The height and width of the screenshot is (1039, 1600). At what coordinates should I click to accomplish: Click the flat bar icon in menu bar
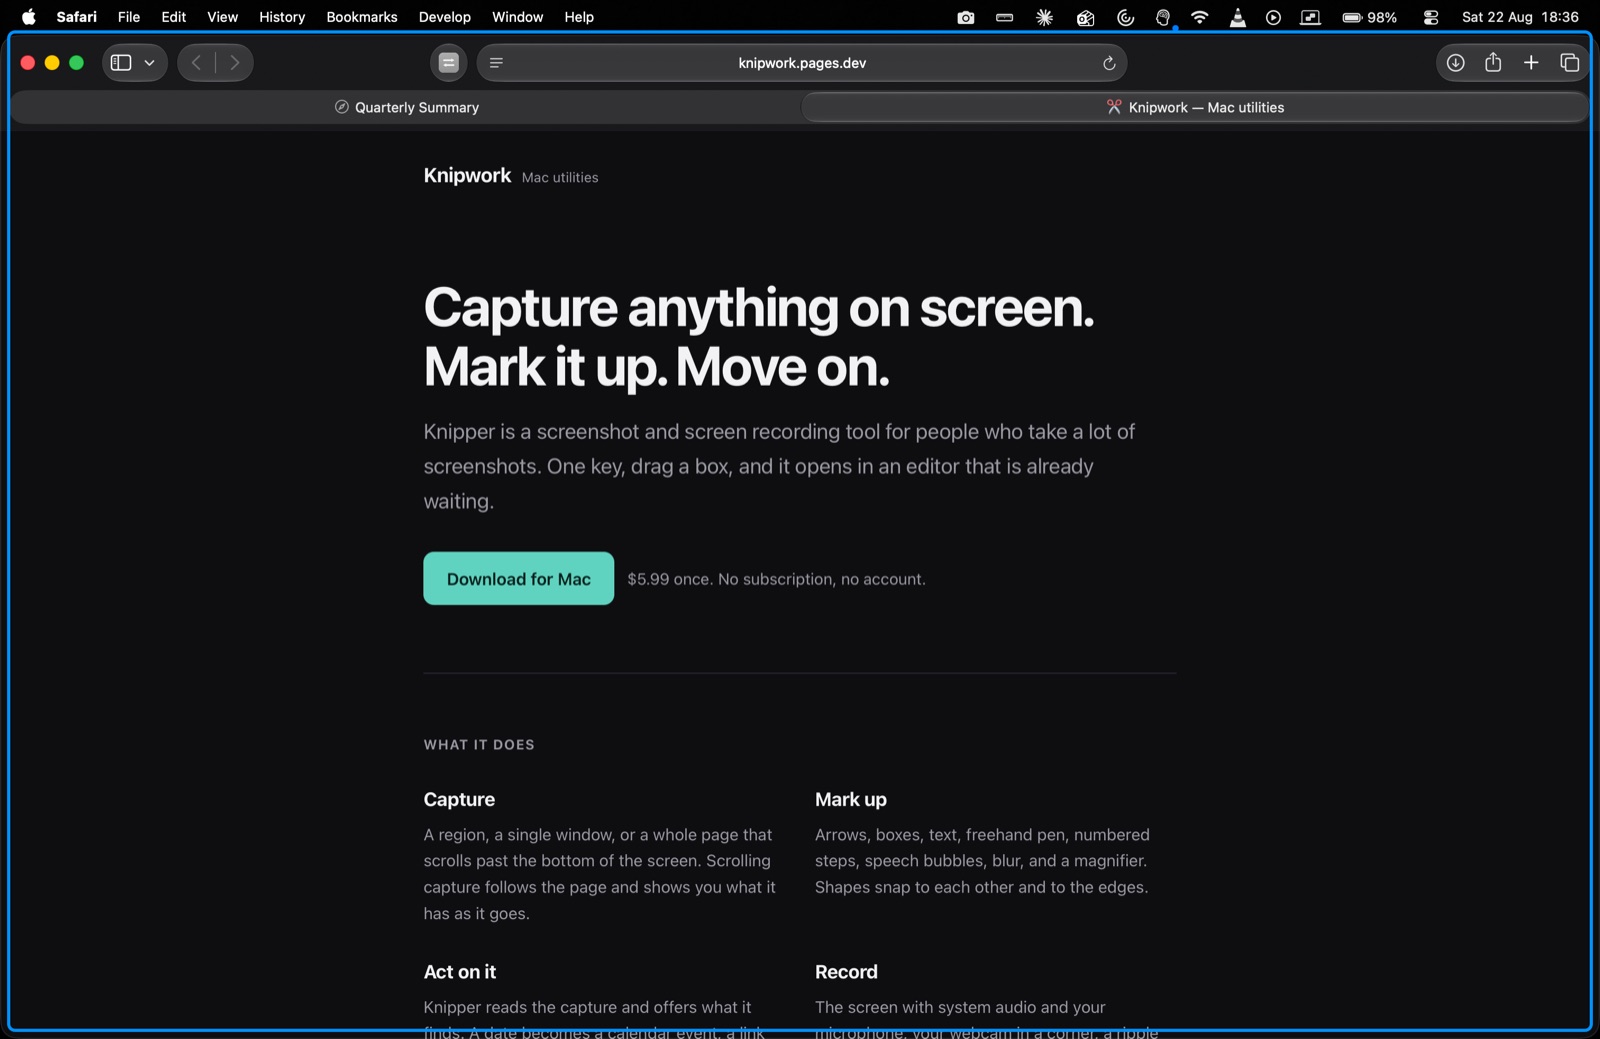point(1005,17)
